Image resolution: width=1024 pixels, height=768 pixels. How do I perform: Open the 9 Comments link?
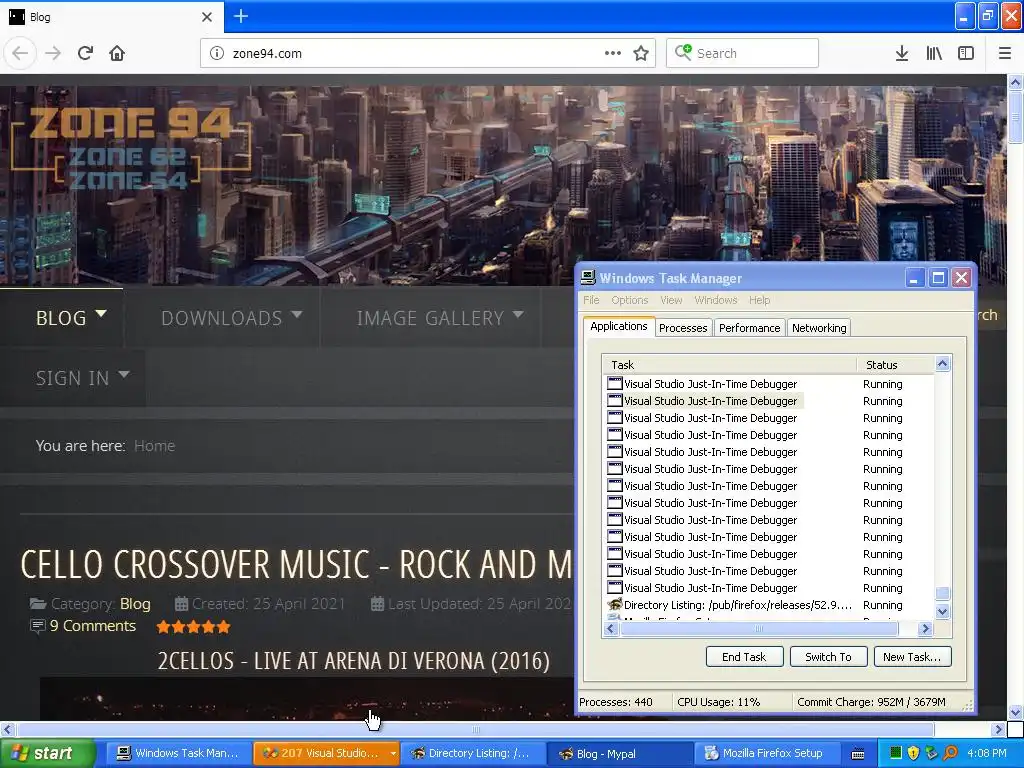(x=93, y=626)
